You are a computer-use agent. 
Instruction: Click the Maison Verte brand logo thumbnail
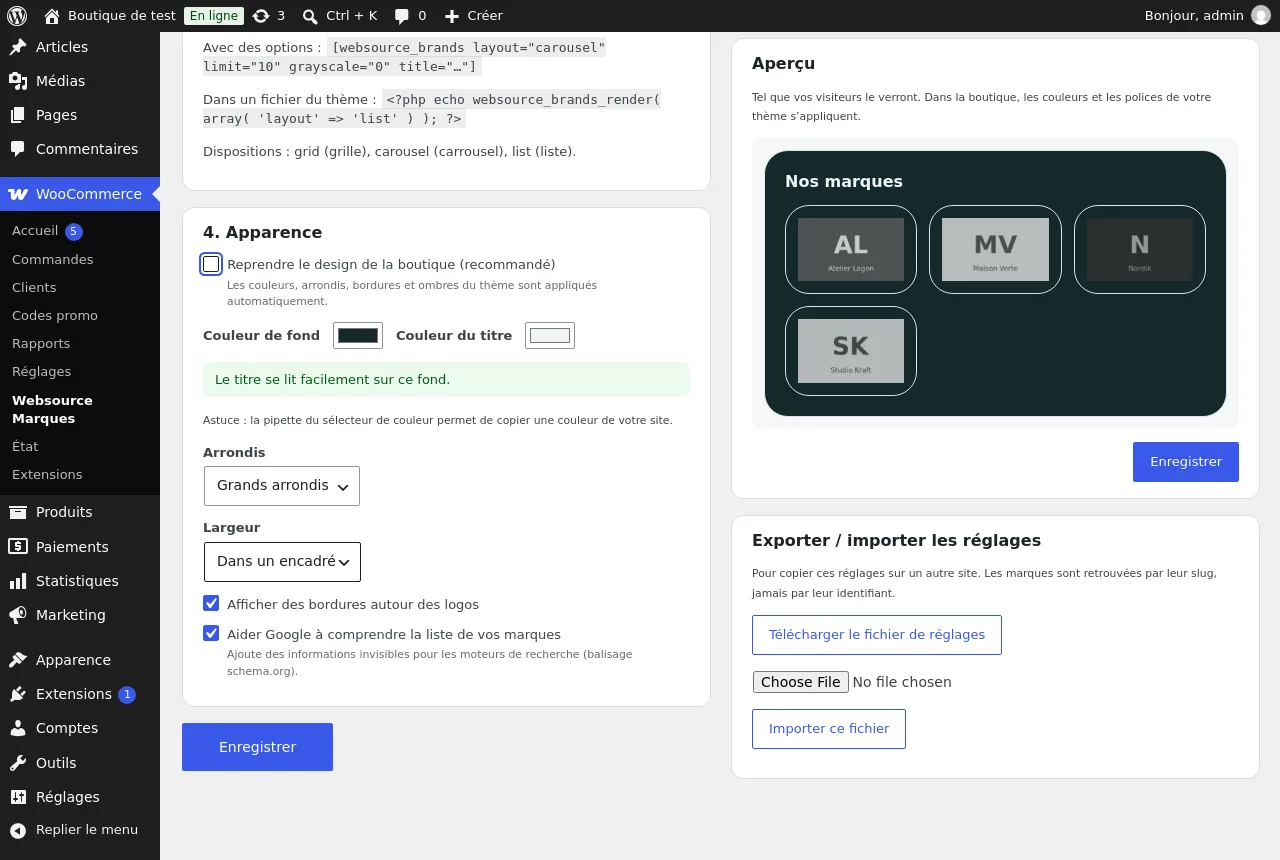click(x=996, y=250)
